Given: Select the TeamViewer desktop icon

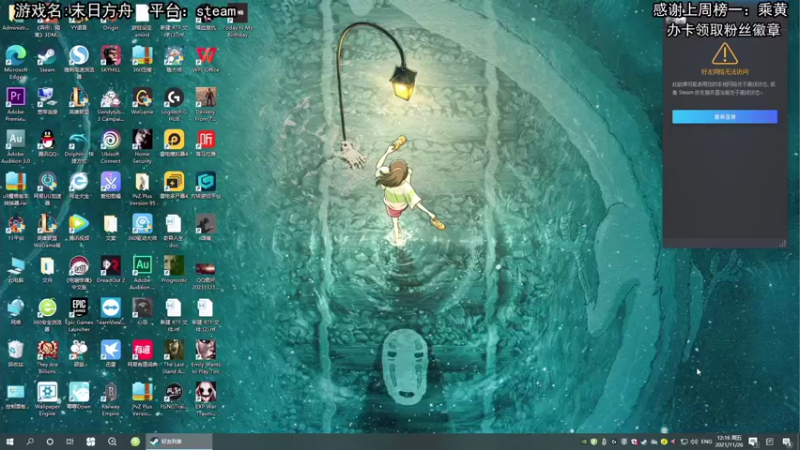Looking at the screenshot, I should coord(110,308).
